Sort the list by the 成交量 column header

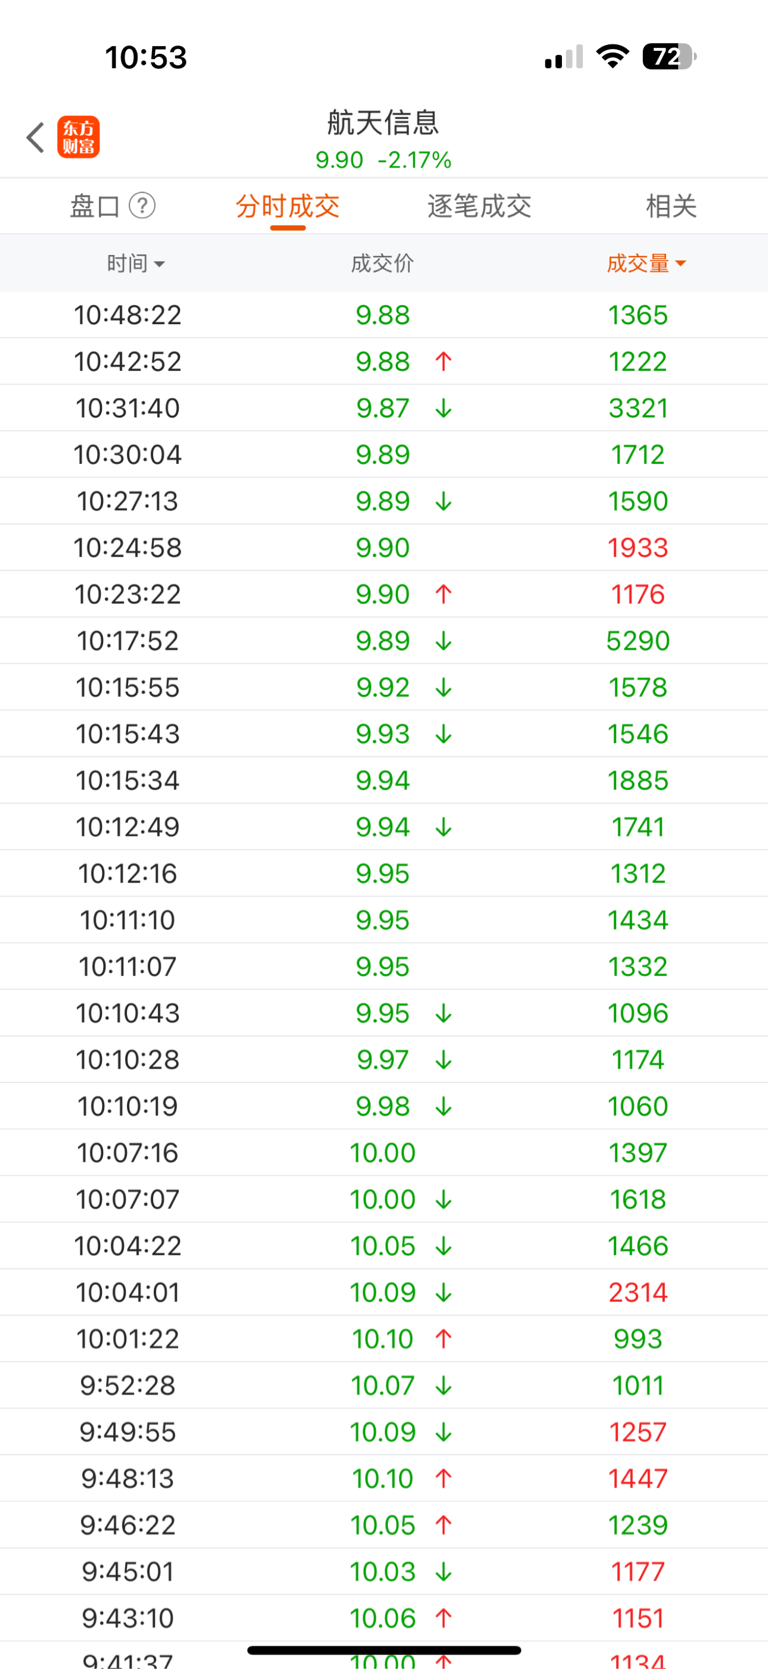(646, 263)
